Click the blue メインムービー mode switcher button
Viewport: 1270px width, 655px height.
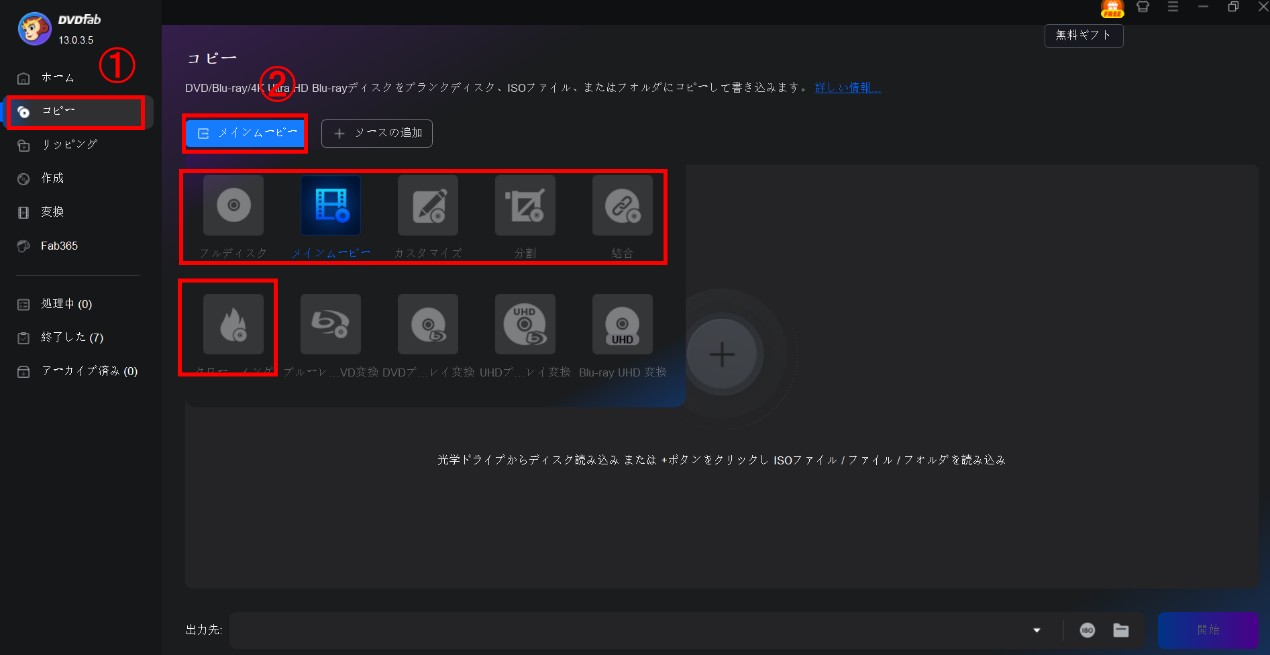(x=246, y=133)
